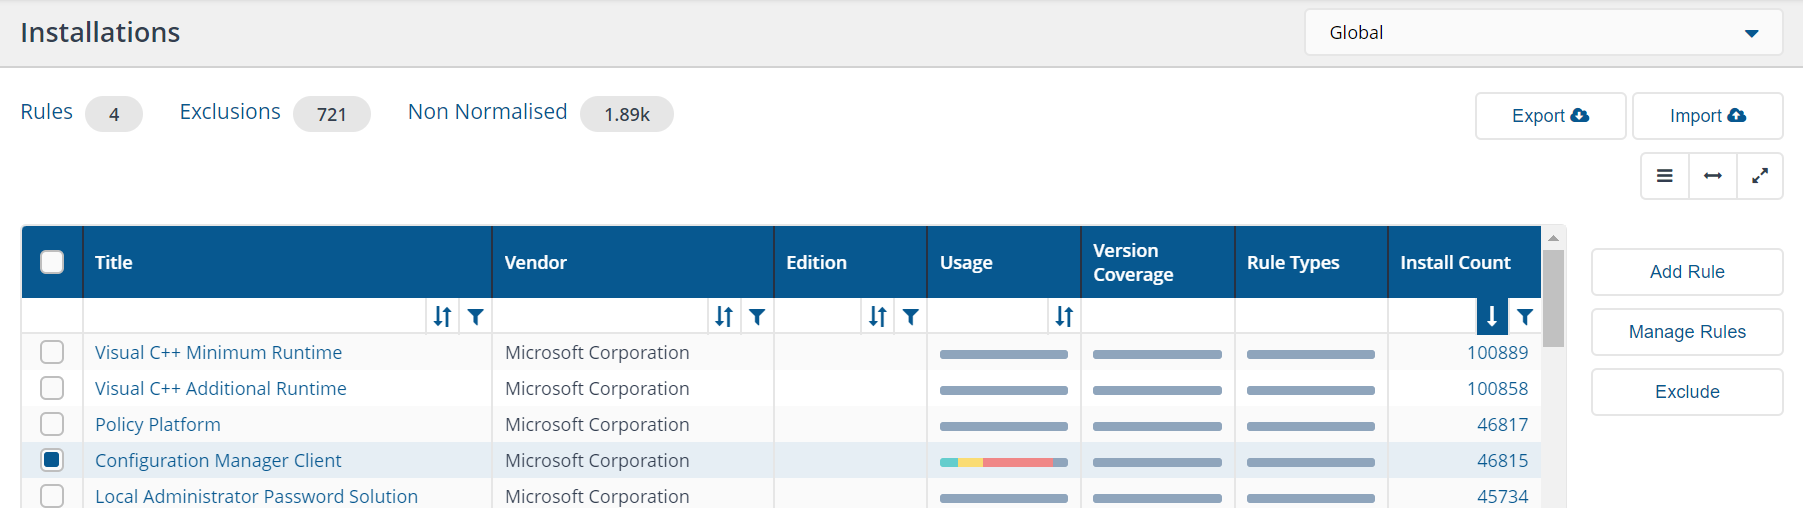Open the Title column filter icon

[x=476, y=317]
